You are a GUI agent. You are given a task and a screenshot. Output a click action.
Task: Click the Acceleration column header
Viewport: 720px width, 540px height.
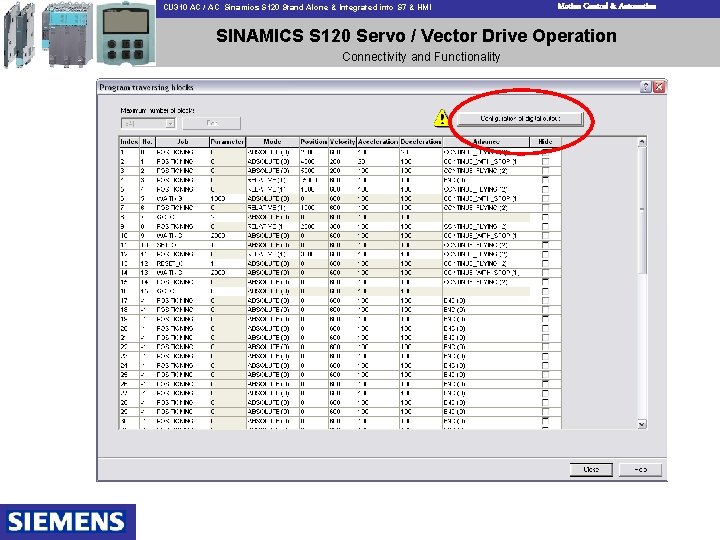click(378, 142)
